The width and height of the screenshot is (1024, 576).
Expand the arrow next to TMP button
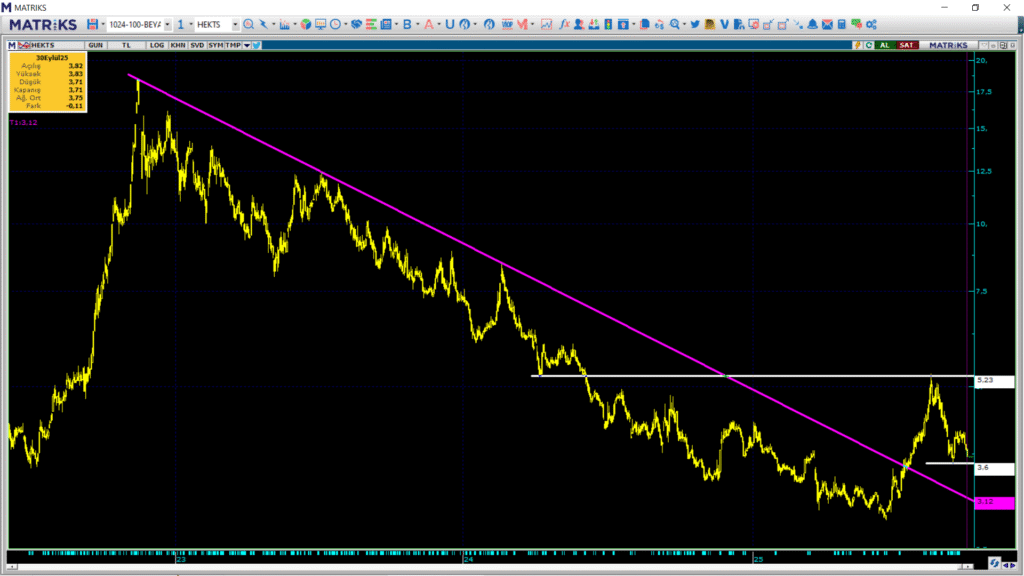click(246, 45)
